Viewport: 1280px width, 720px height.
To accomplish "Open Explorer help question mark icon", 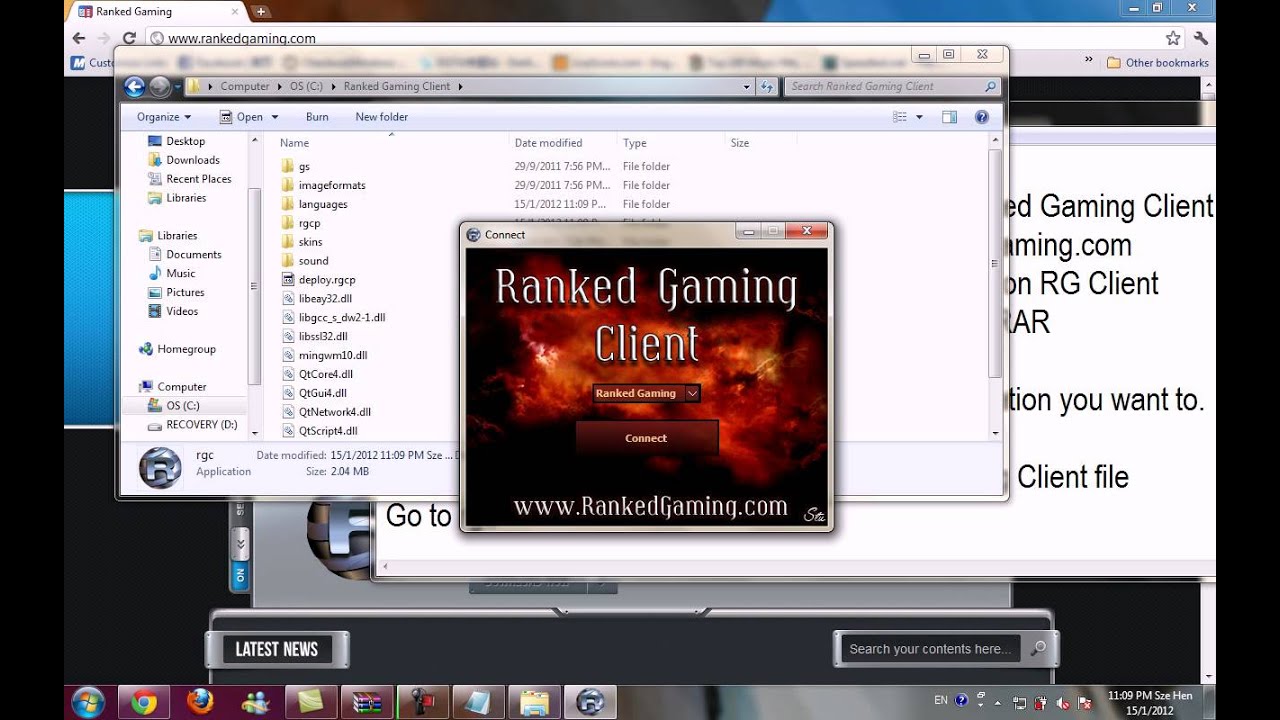I will (982, 117).
